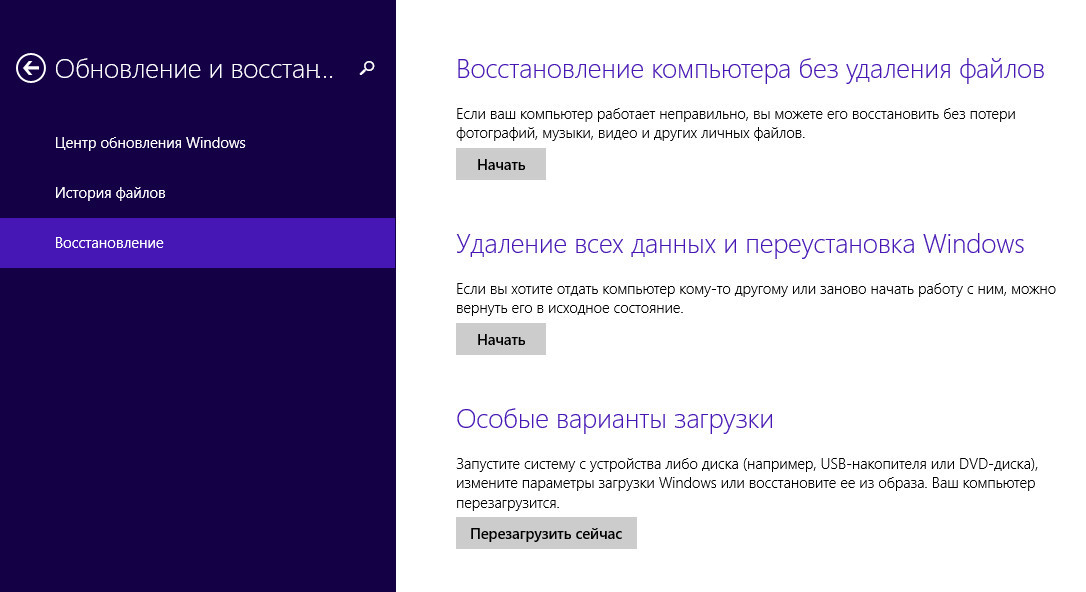
Task: Click the word "DVD-диска" in the description
Action: pyautogui.click(x=997, y=464)
